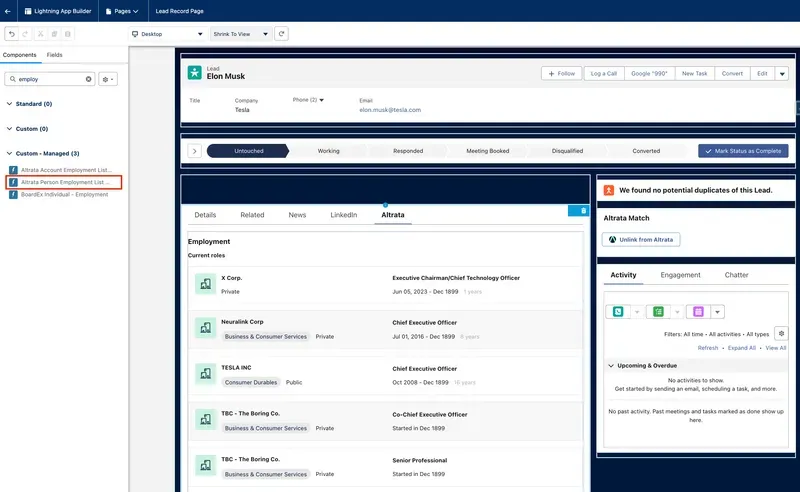Open elon.musk@tesla.com email link
800x492 pixels.
tap(390, 110)
